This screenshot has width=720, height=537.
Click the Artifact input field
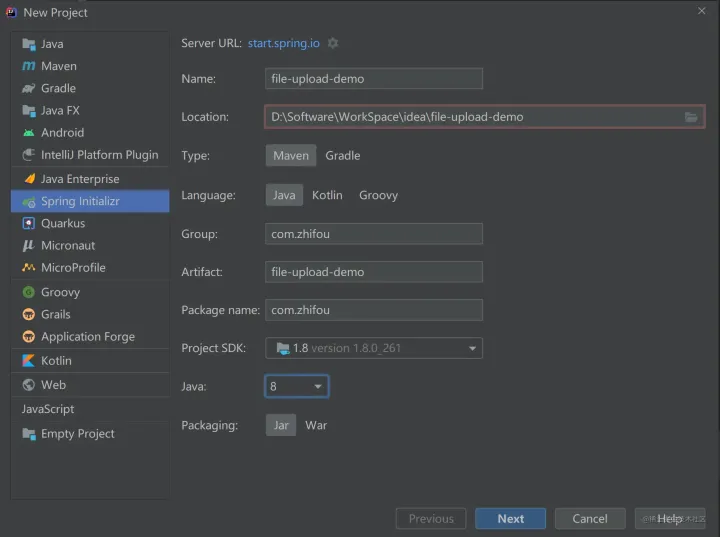pos(374,272)
